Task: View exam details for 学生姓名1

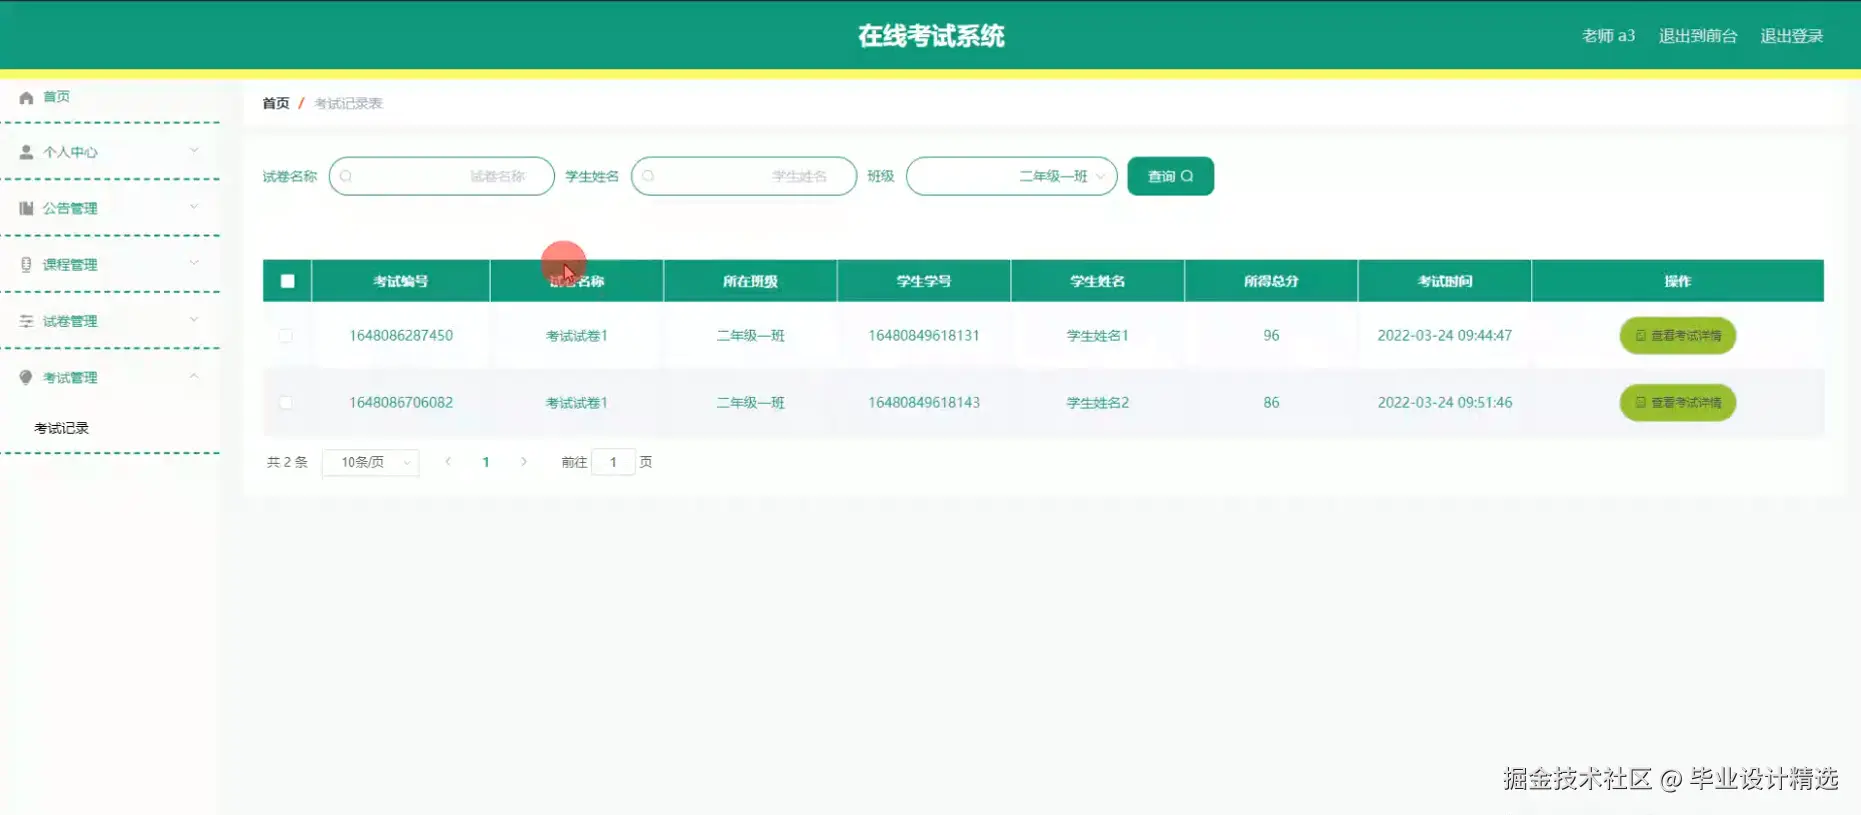Action: [1677, 336]
